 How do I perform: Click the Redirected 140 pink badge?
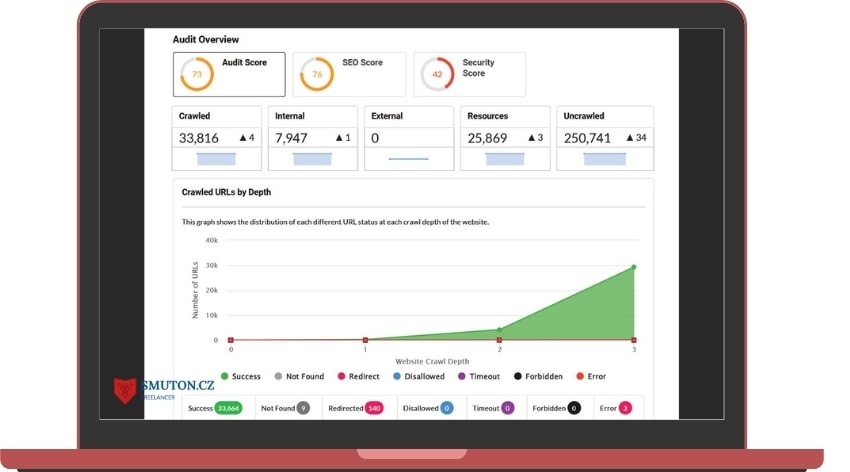click(374, 408)
